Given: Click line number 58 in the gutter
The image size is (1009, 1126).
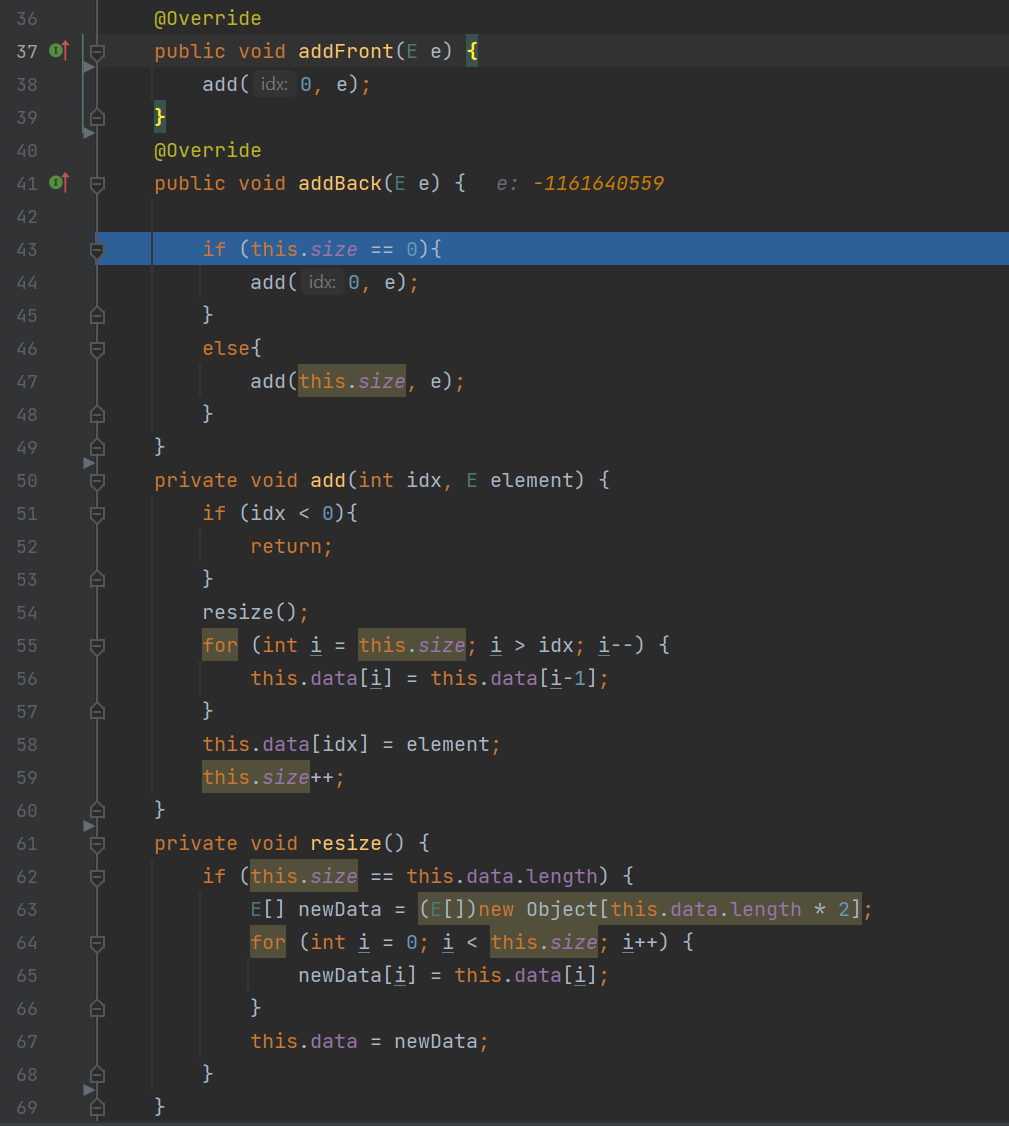Looking at the screenshot, I should click(x=27, y=745).
